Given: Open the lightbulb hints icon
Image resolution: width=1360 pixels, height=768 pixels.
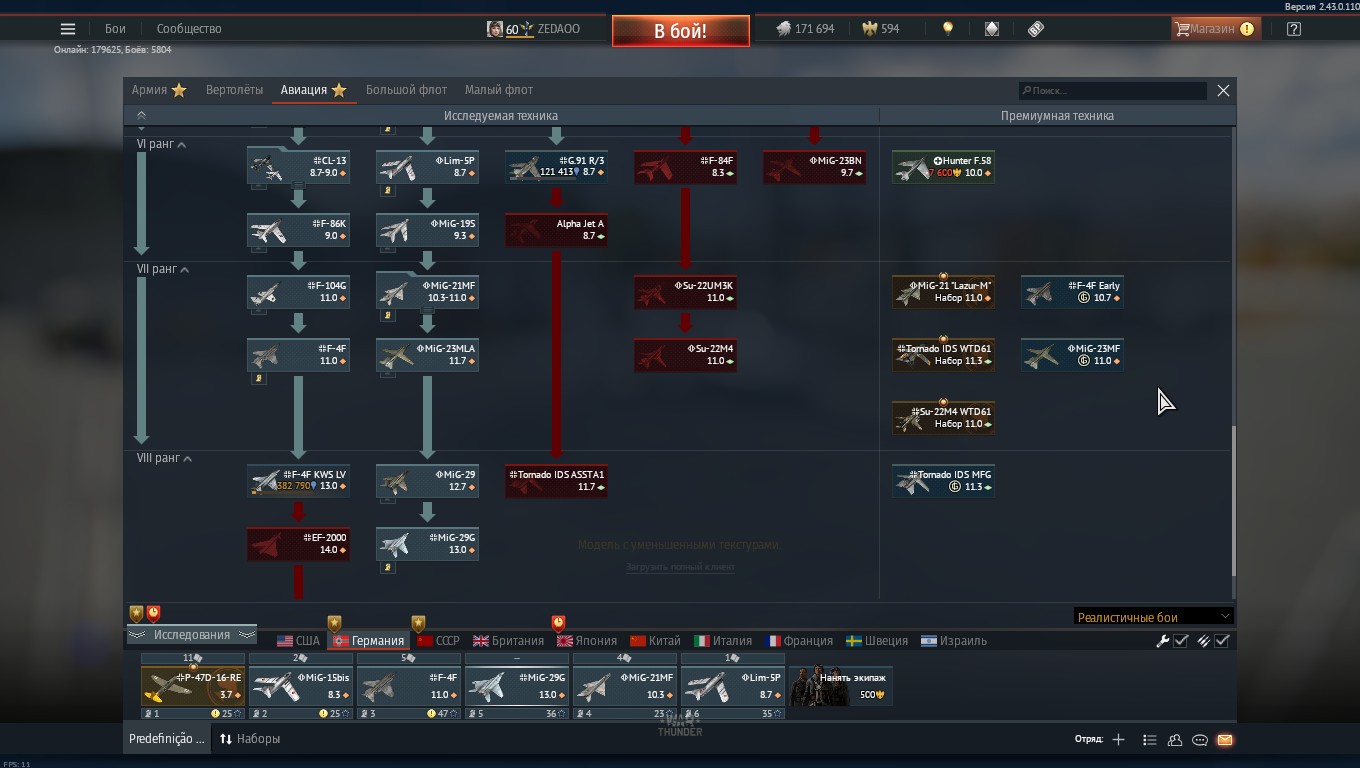Looking at the screenshot, I should click(x=948, y=29).
